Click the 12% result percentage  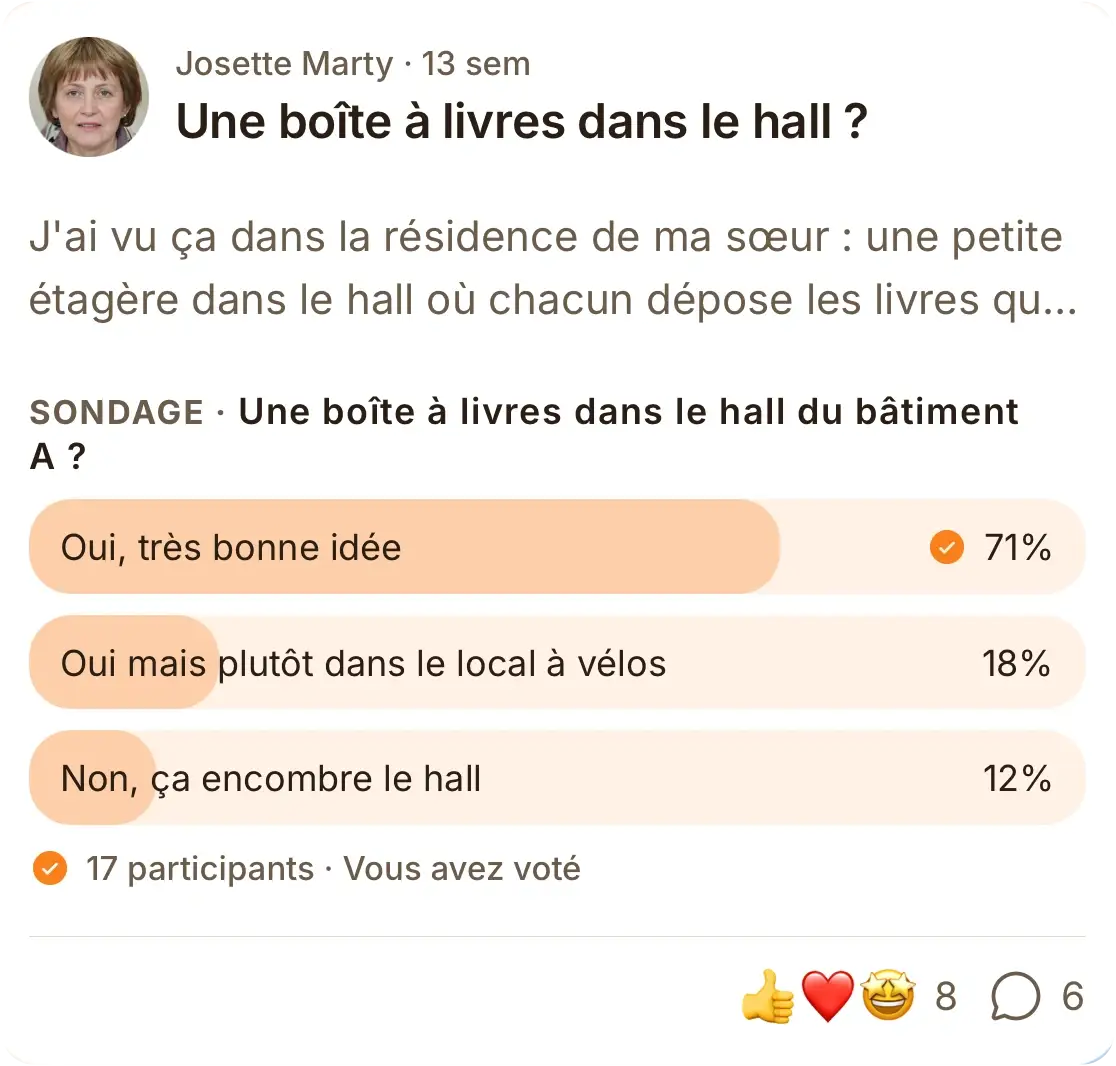pyautogui.click(x=1017, y=779)
